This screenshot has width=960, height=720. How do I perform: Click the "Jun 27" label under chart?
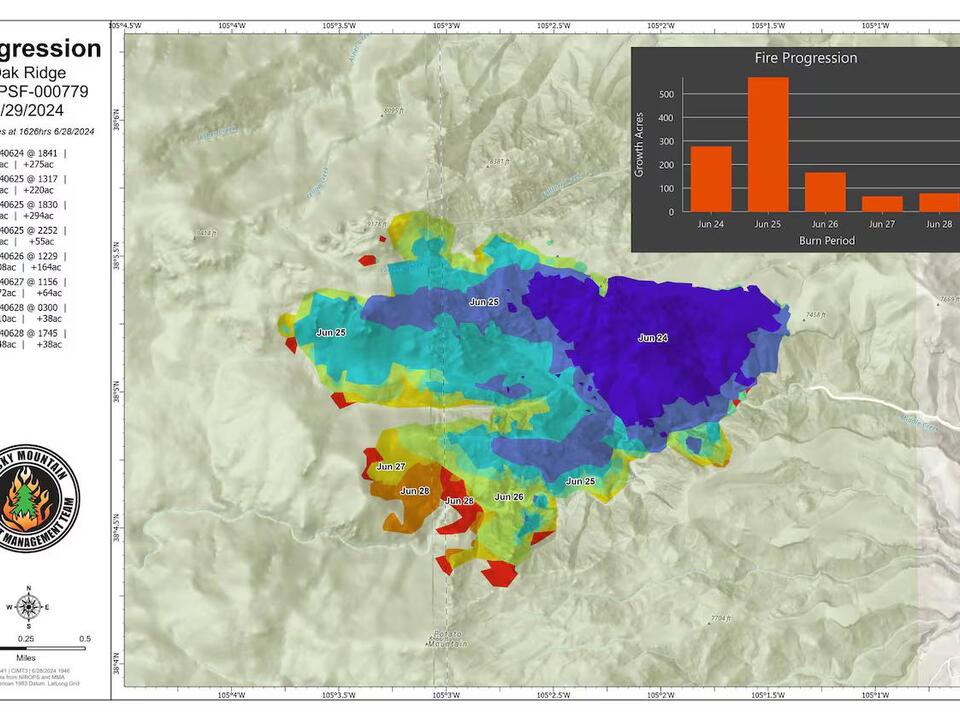(x=882, y=224)
